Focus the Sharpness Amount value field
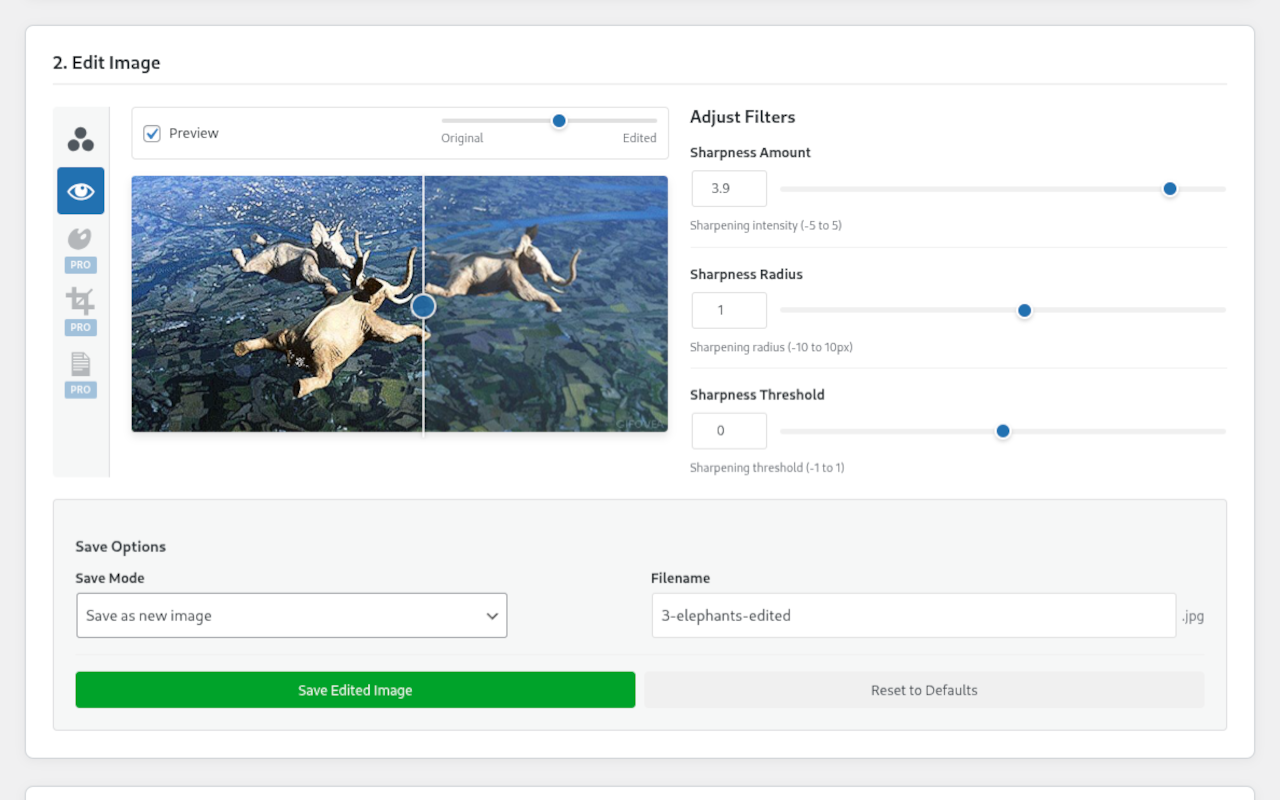The height and width of the screenshot is (800, 1280). click(x=729, y=189)
